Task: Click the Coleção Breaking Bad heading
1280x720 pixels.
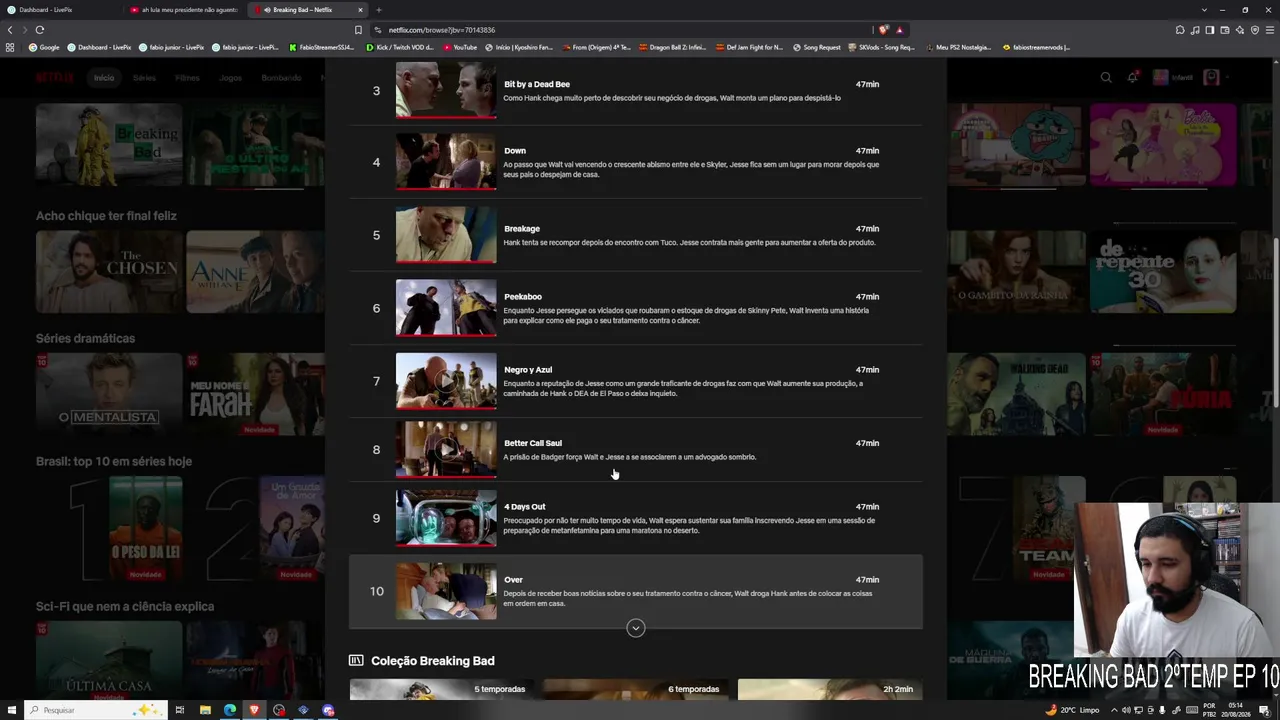Action: point(433,661)
